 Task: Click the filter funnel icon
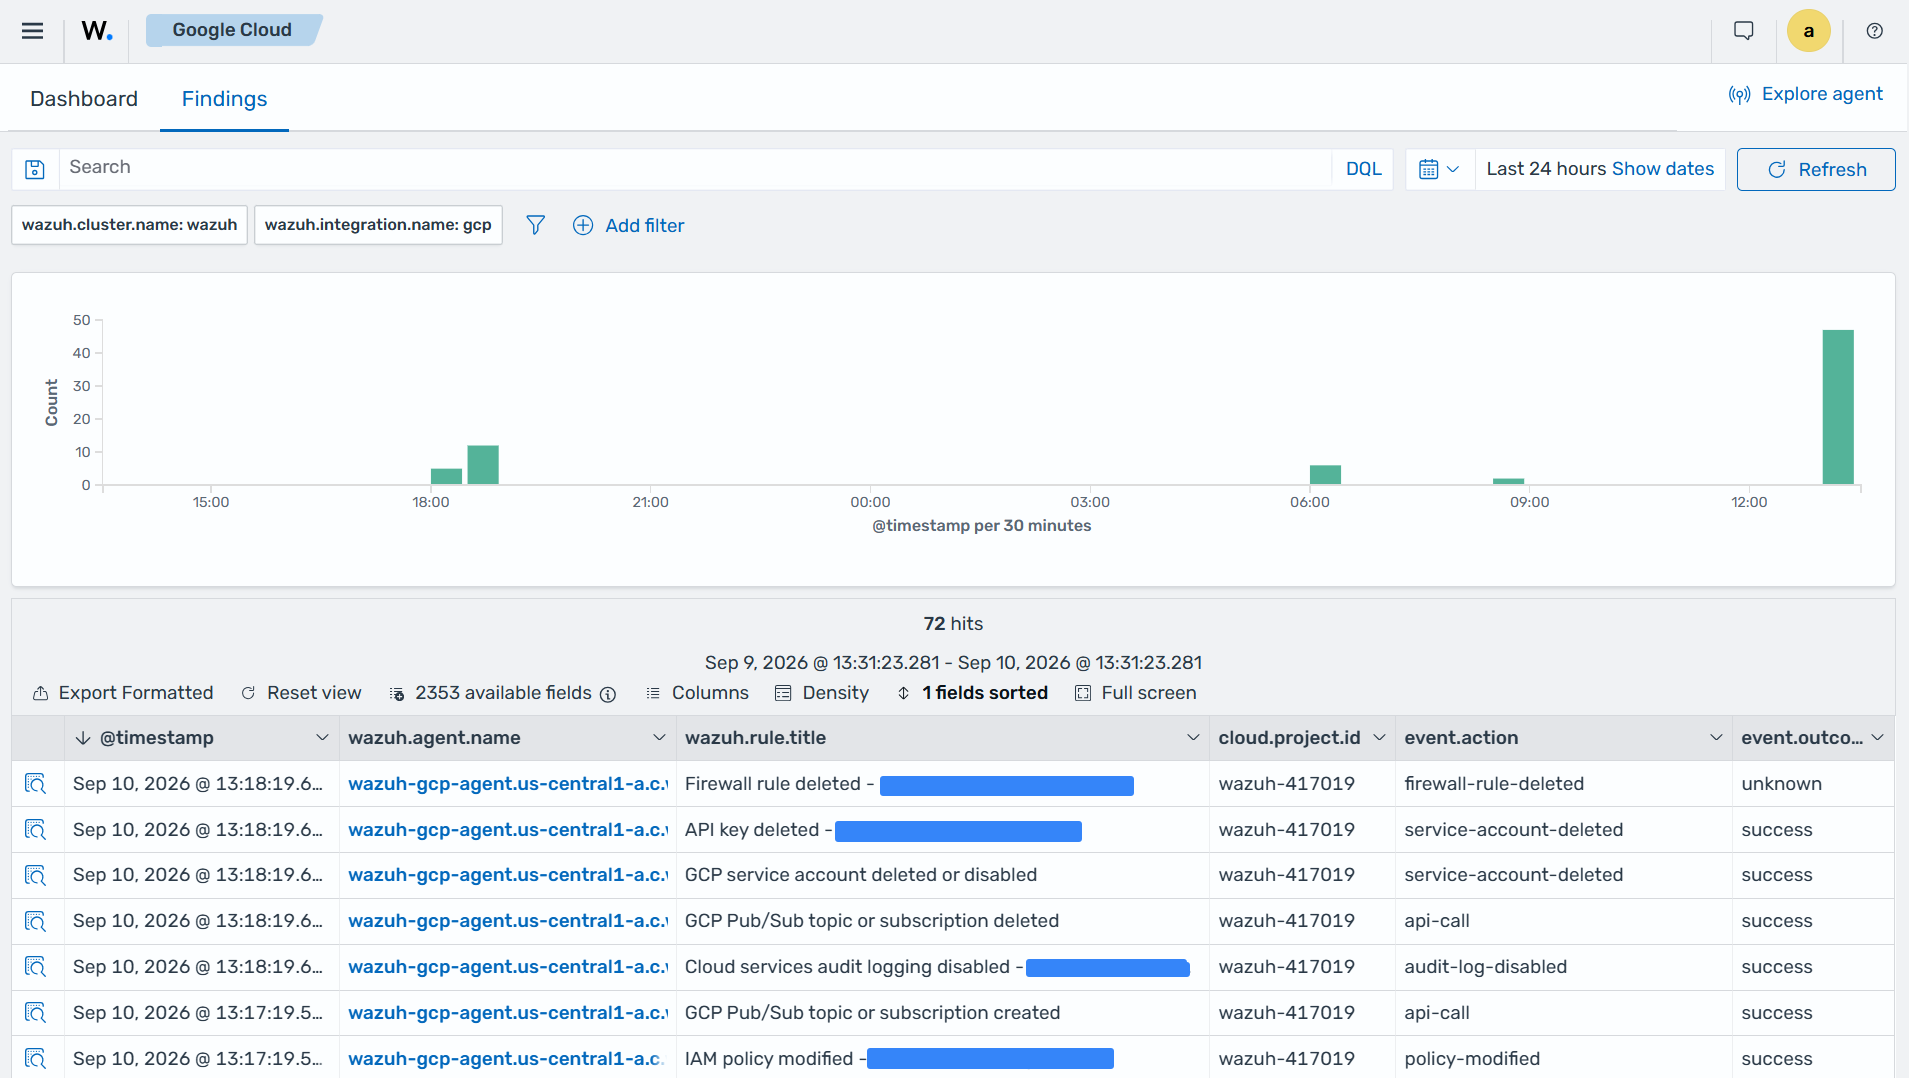(x=536, y=225)
